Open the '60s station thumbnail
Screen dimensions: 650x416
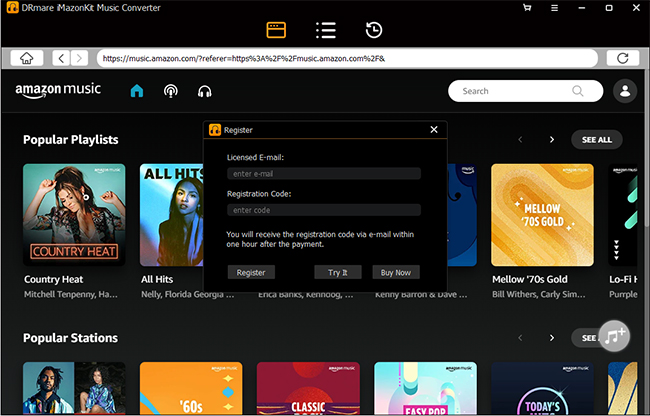[191, 388]
